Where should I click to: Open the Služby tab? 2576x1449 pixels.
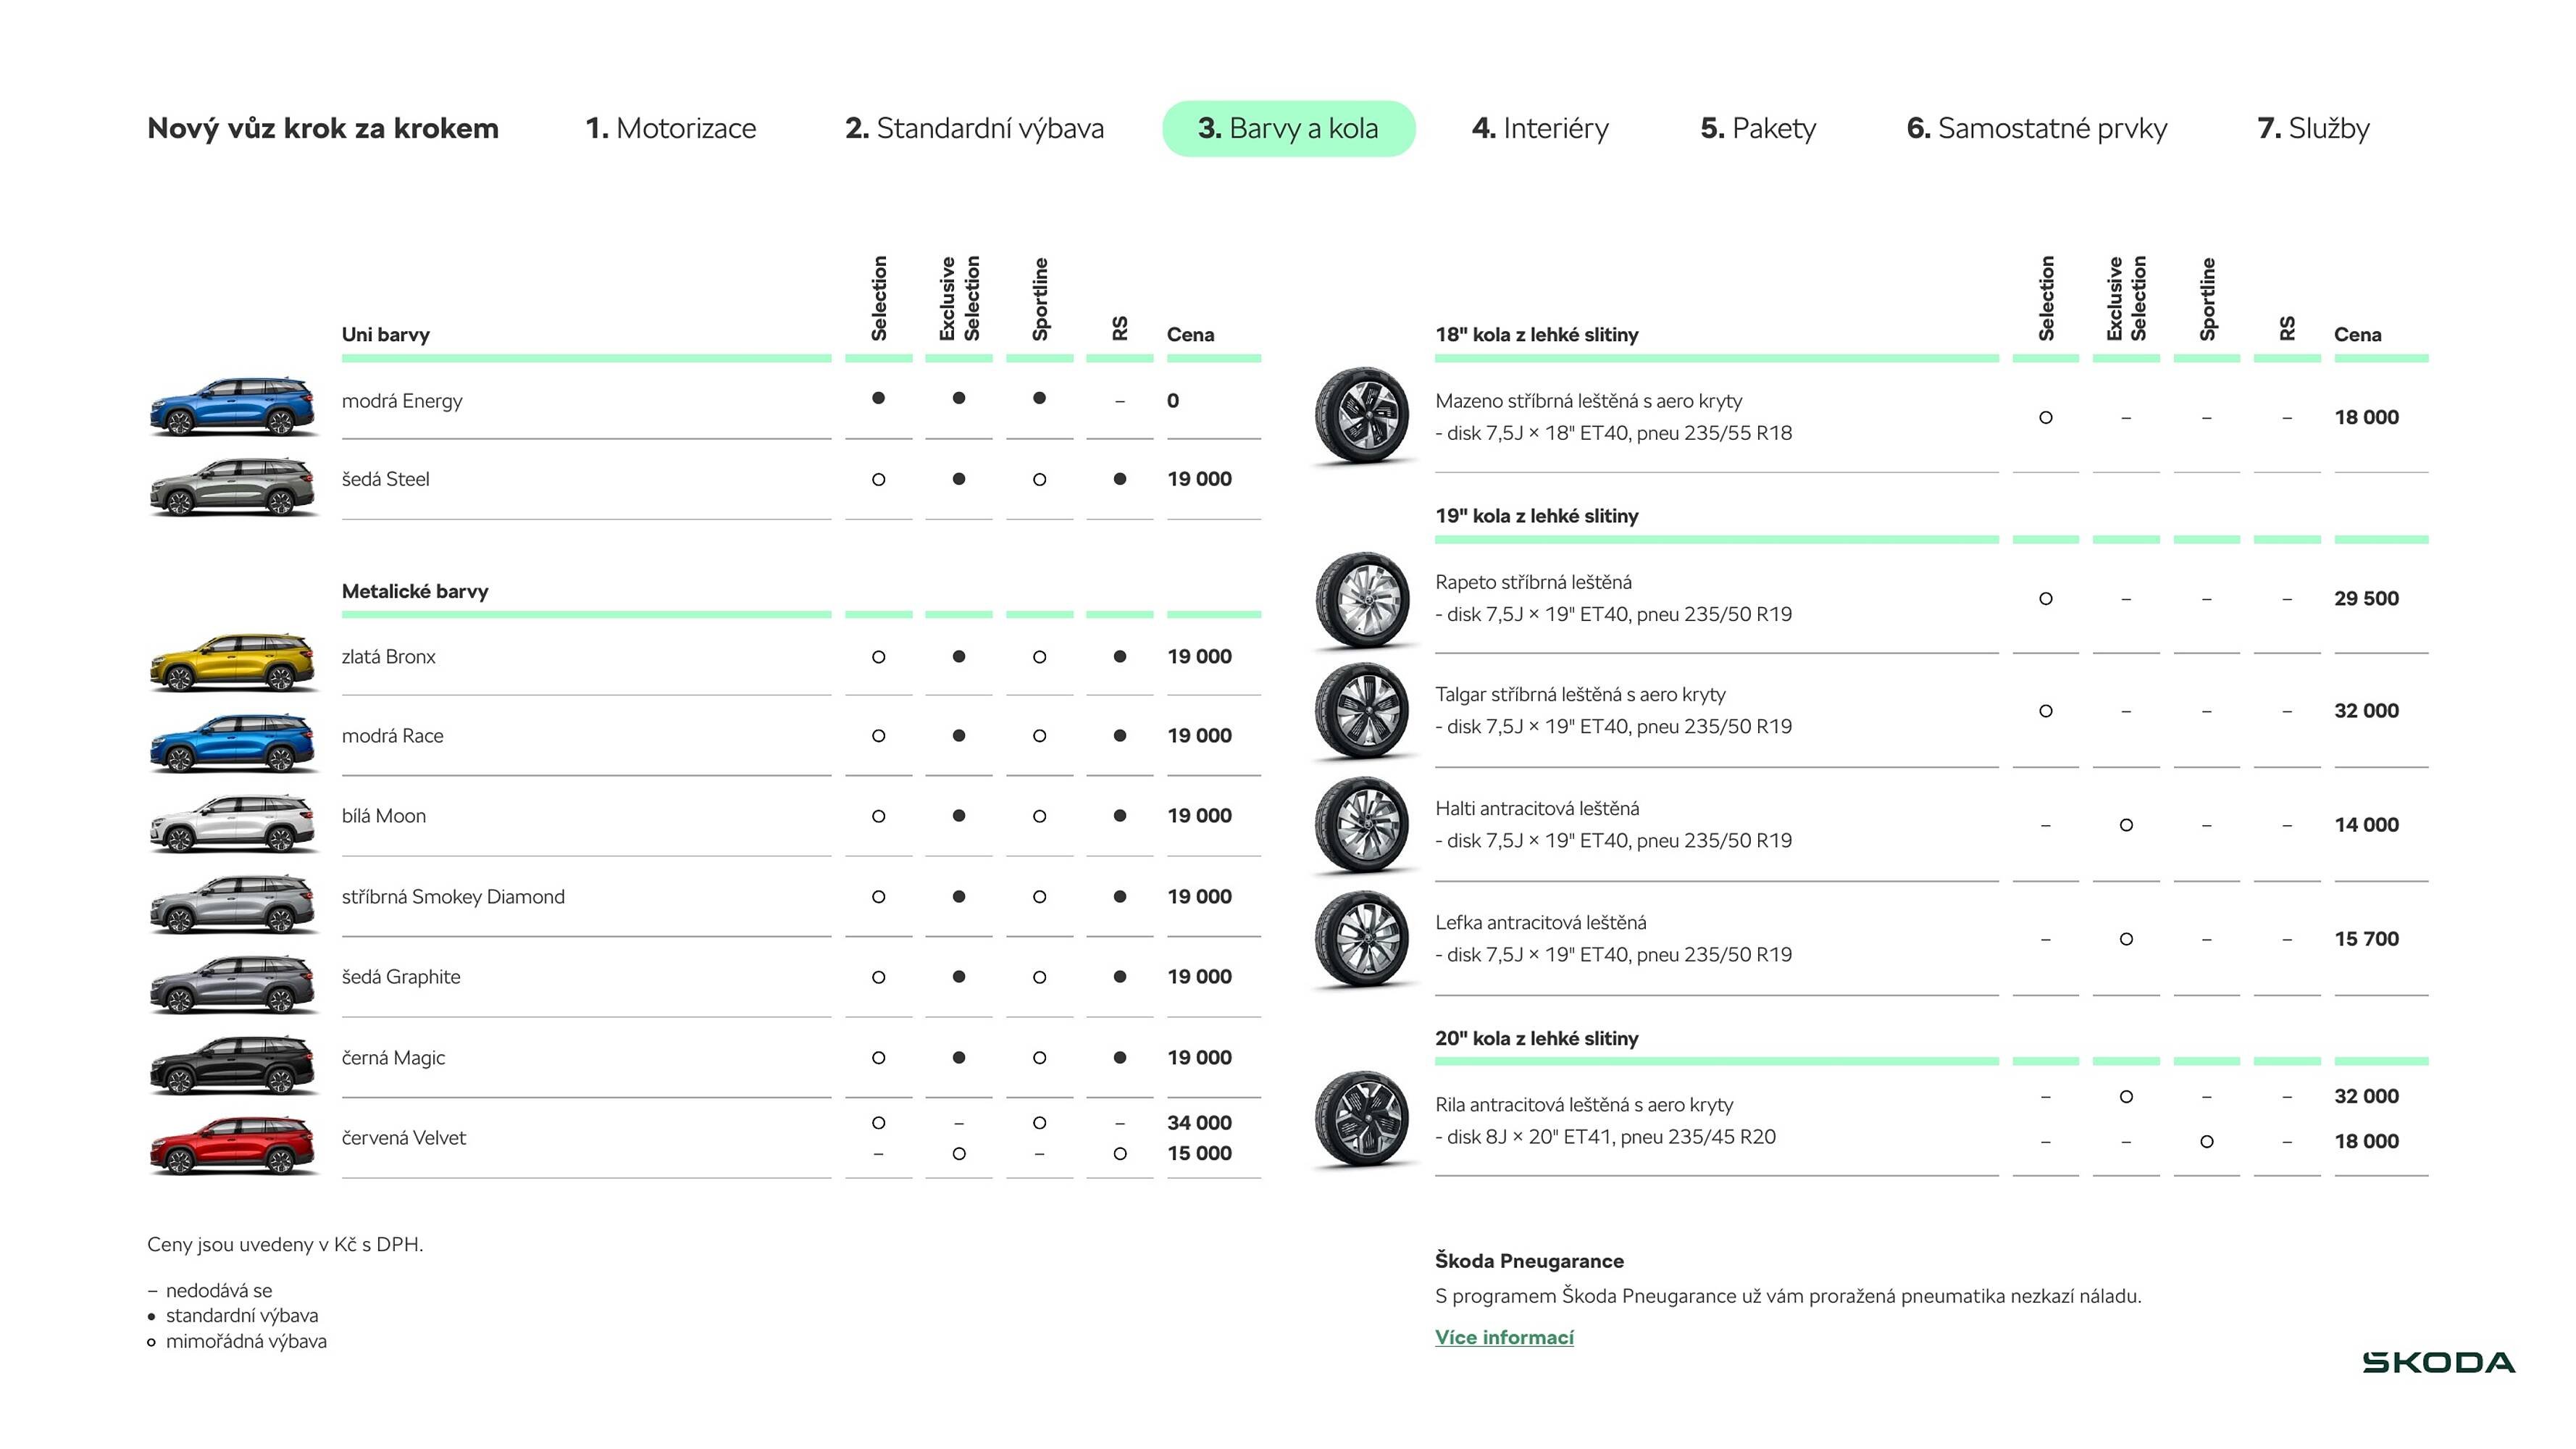(x=2313, y=128)
